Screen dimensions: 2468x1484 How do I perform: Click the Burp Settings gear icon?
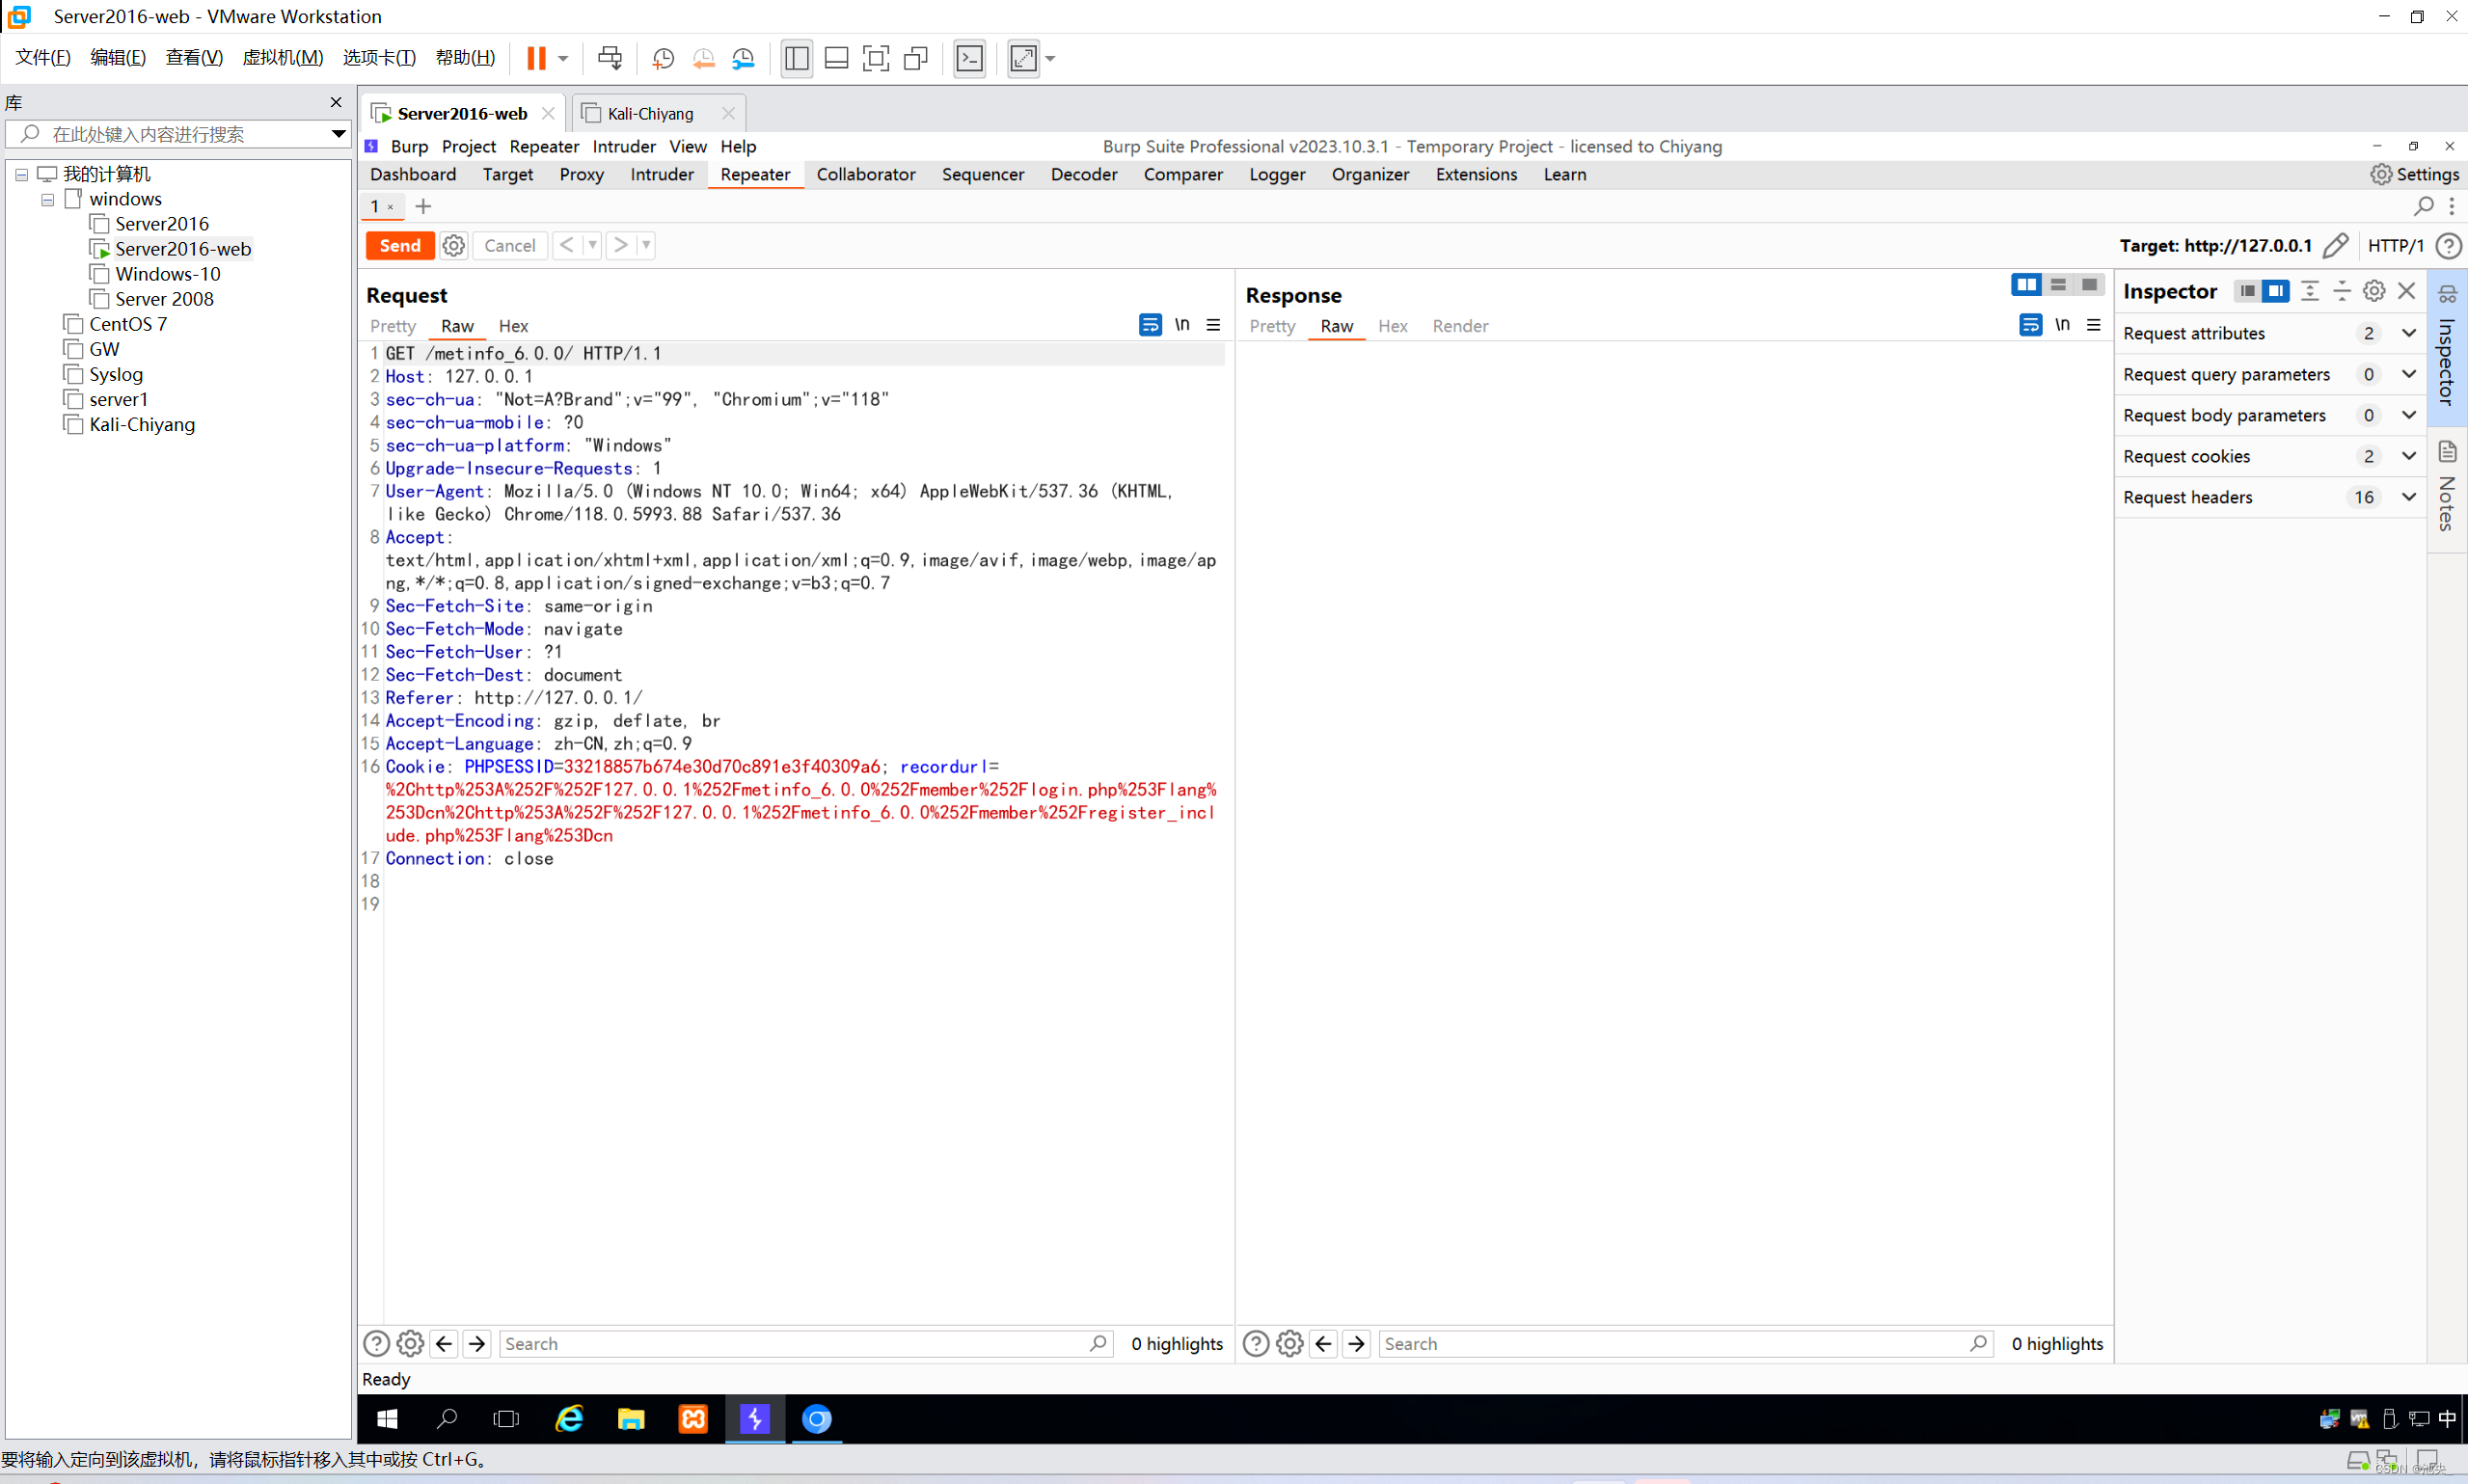(x=2381, y=174)
